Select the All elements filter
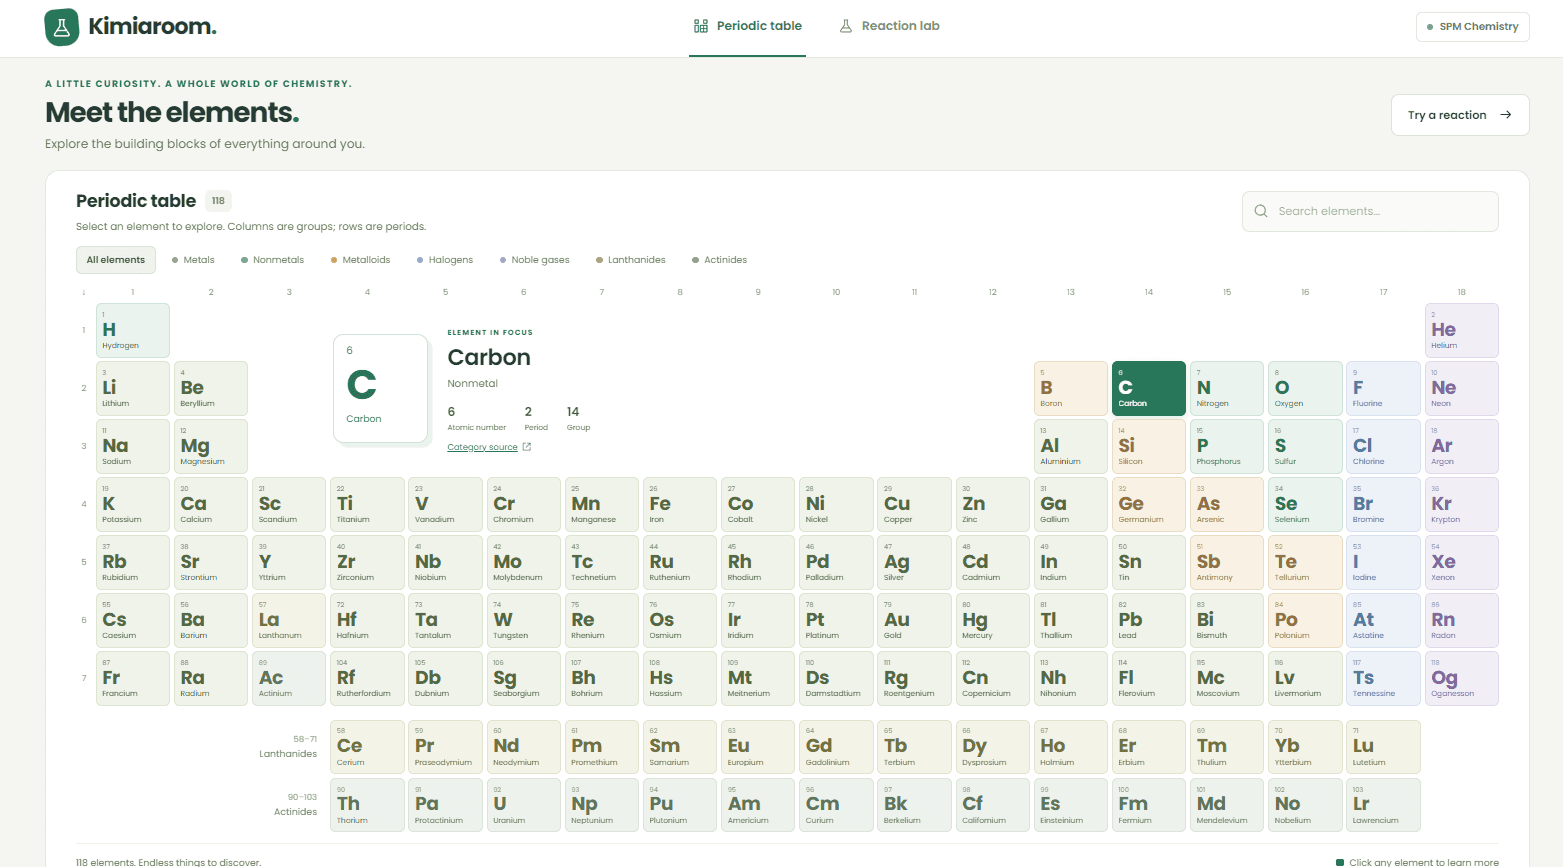1563x867 pixels. tap(116, 260)
